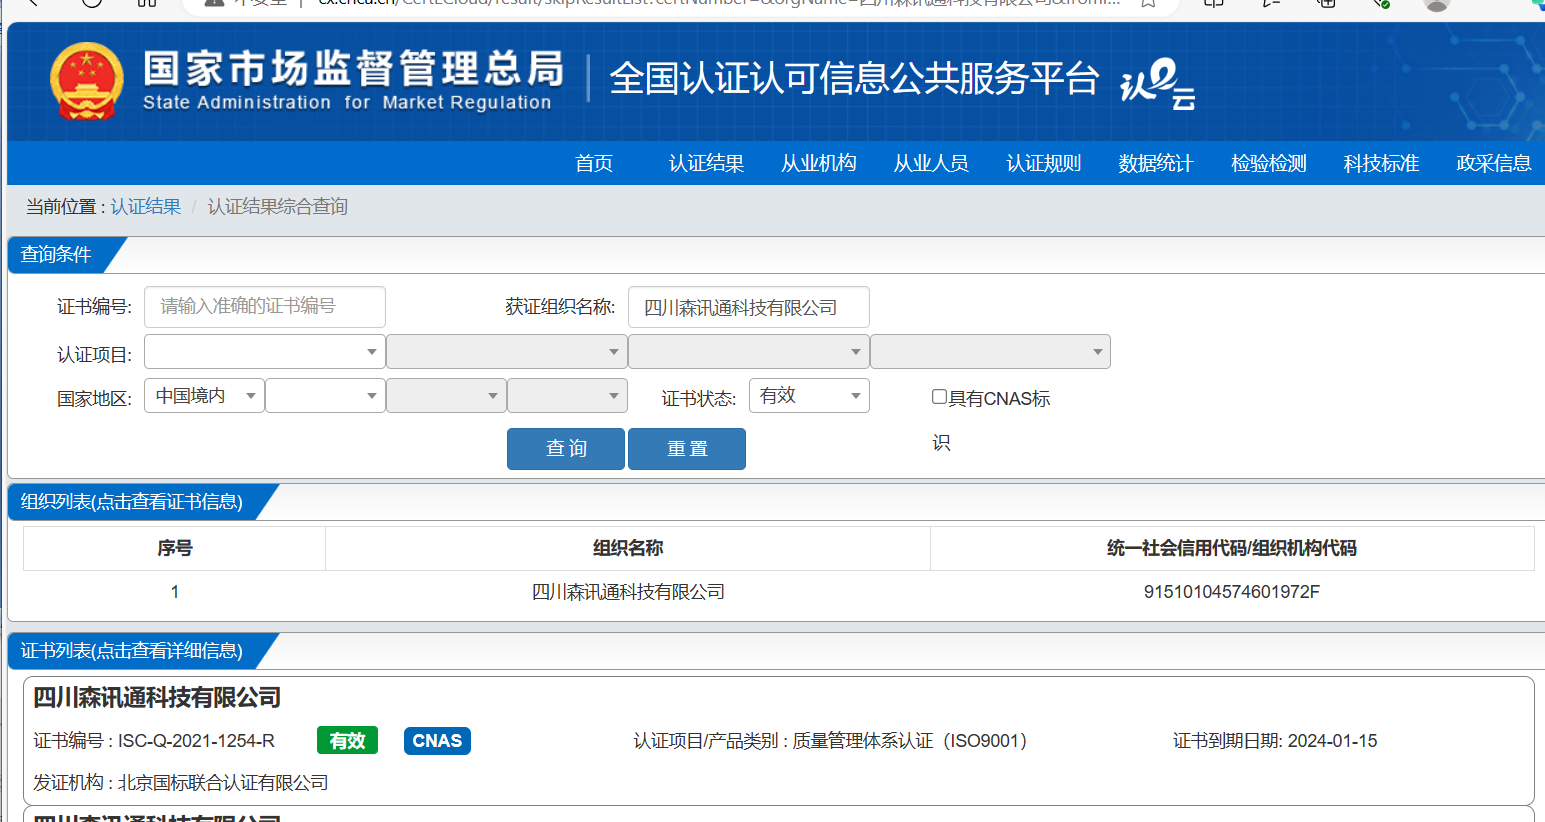Open the 政采信息 navigation menu
The width and height of the screenshot is (1545, 822).
(x=1494, y=163)
